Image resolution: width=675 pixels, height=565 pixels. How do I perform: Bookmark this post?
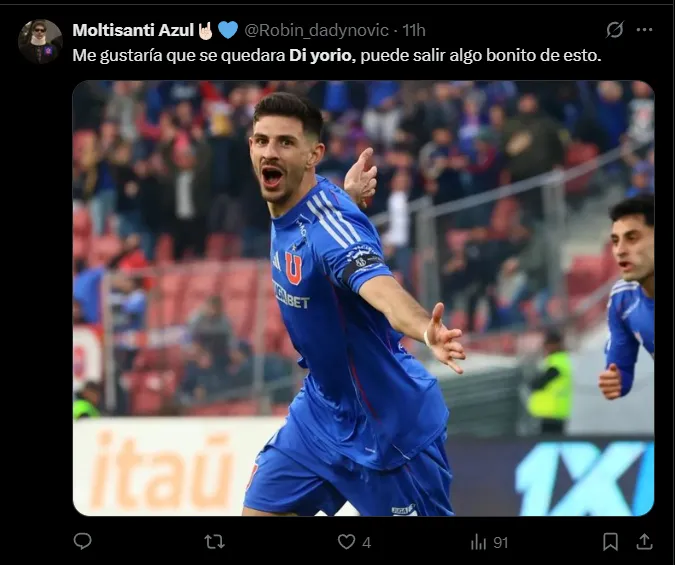(x=610, y=542)
